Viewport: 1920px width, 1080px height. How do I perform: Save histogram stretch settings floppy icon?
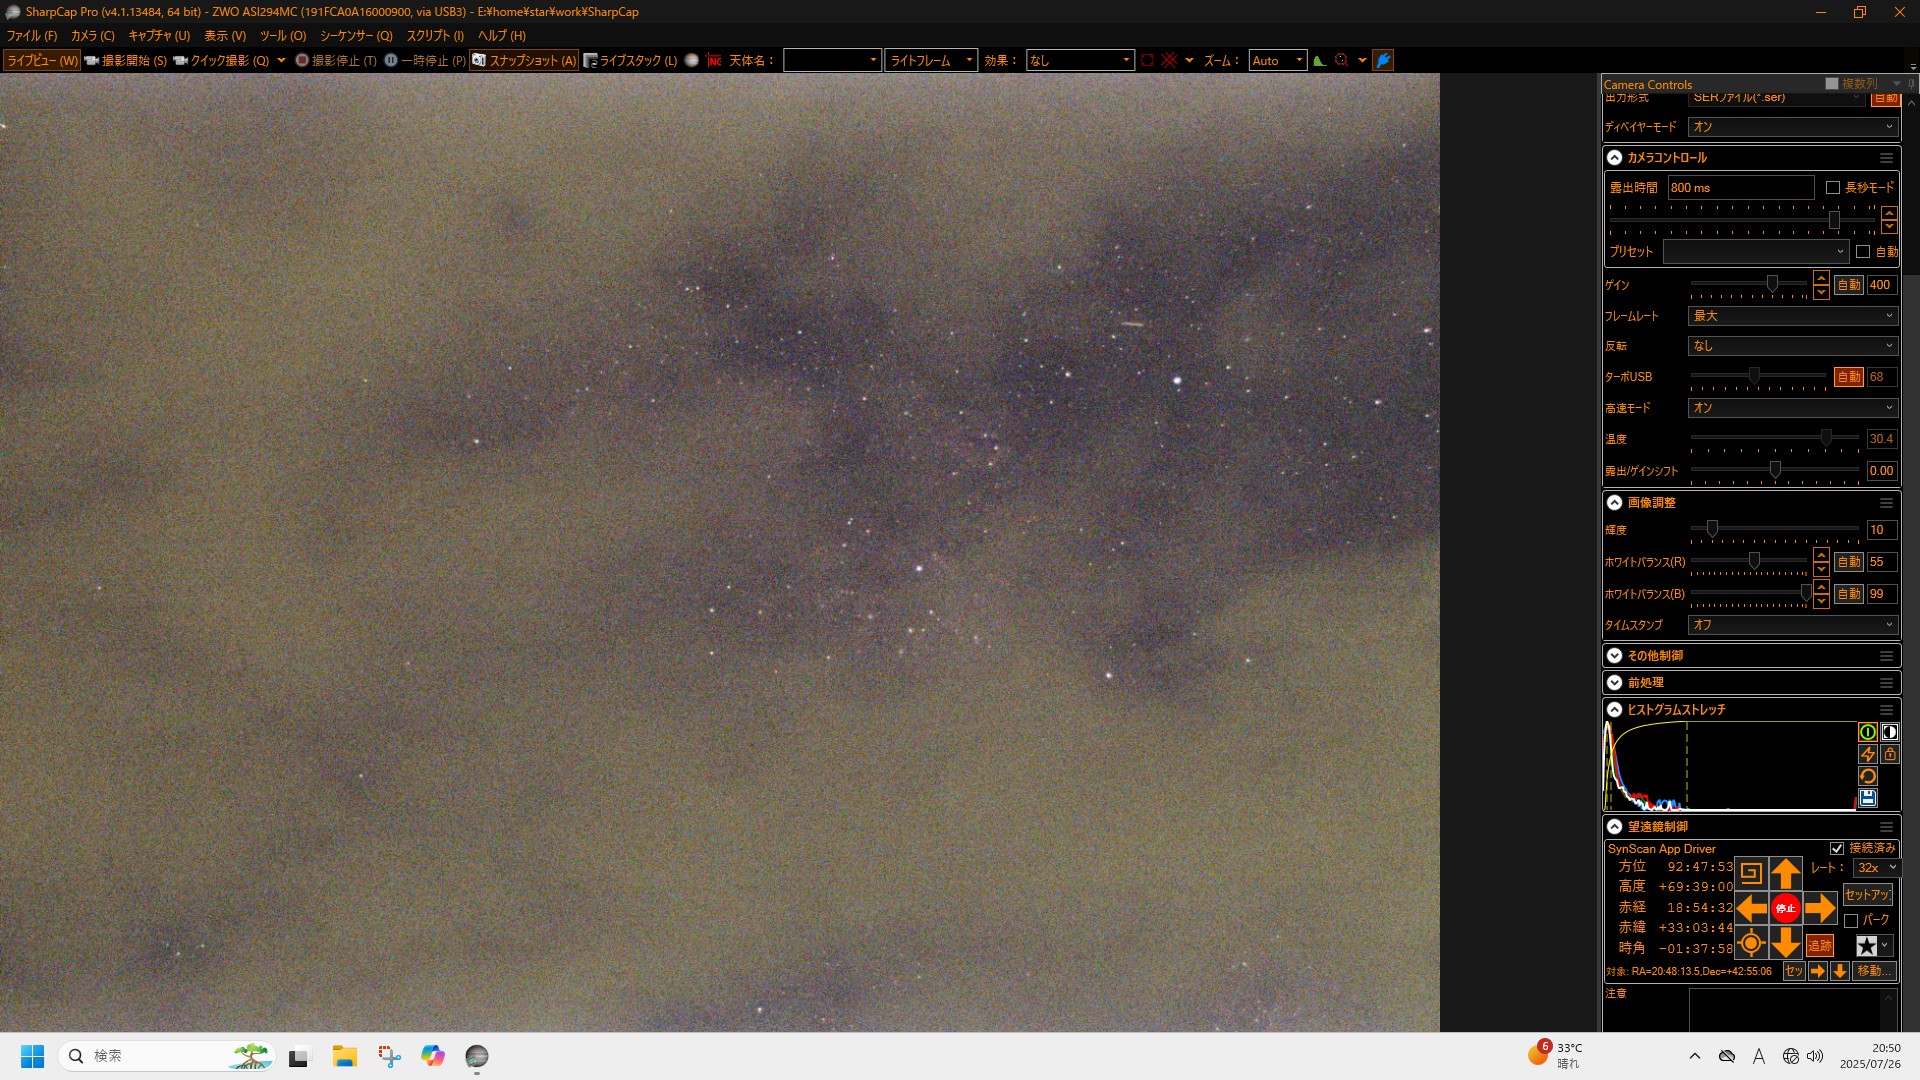point(1867,798)
